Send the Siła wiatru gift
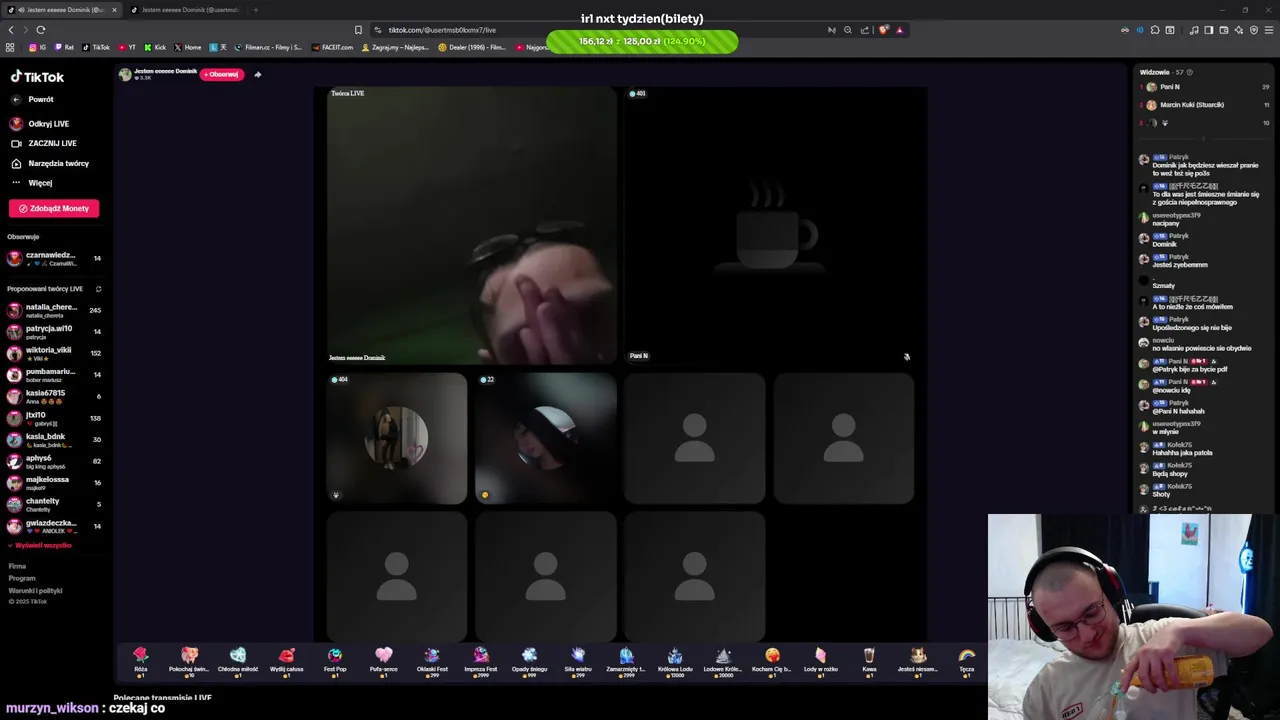The width and height of the screenshot is (1280, 720). (578, 661)
